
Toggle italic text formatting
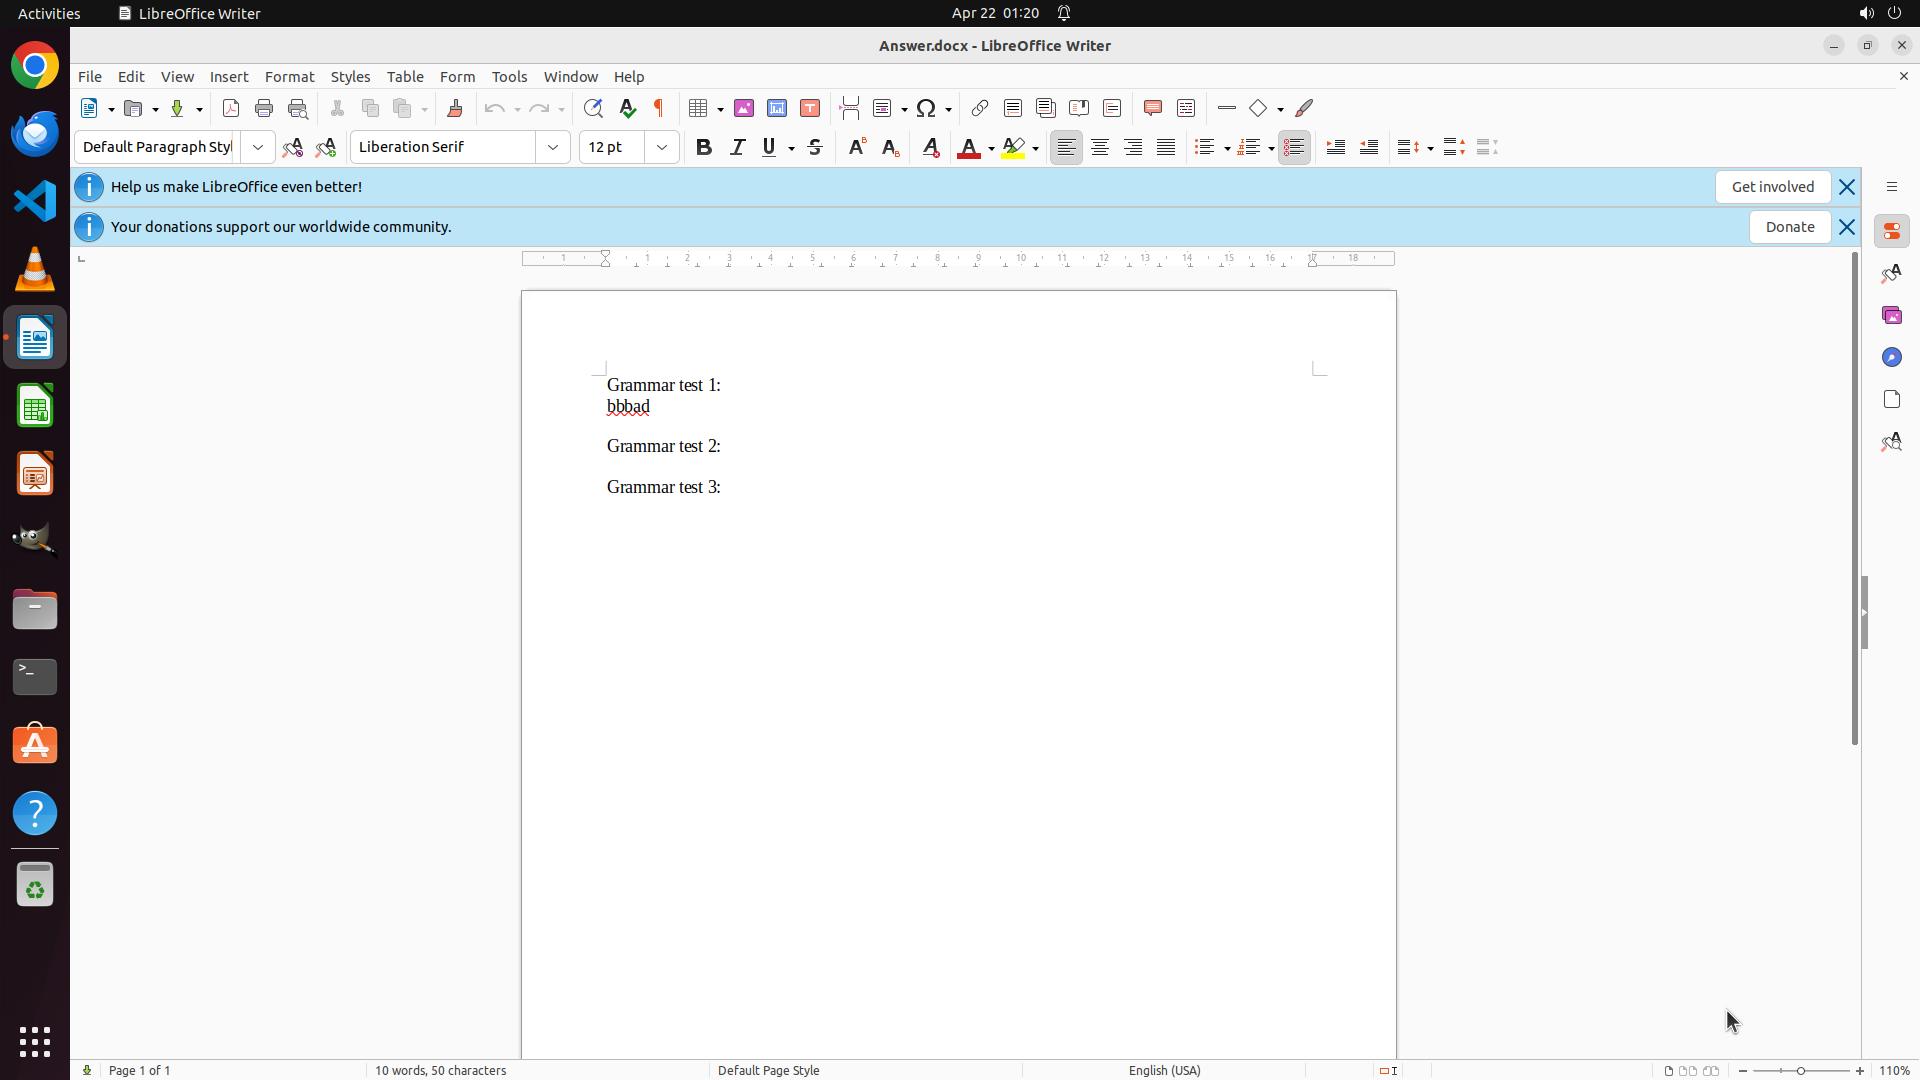pyautogui.click(x=737, y=147)
